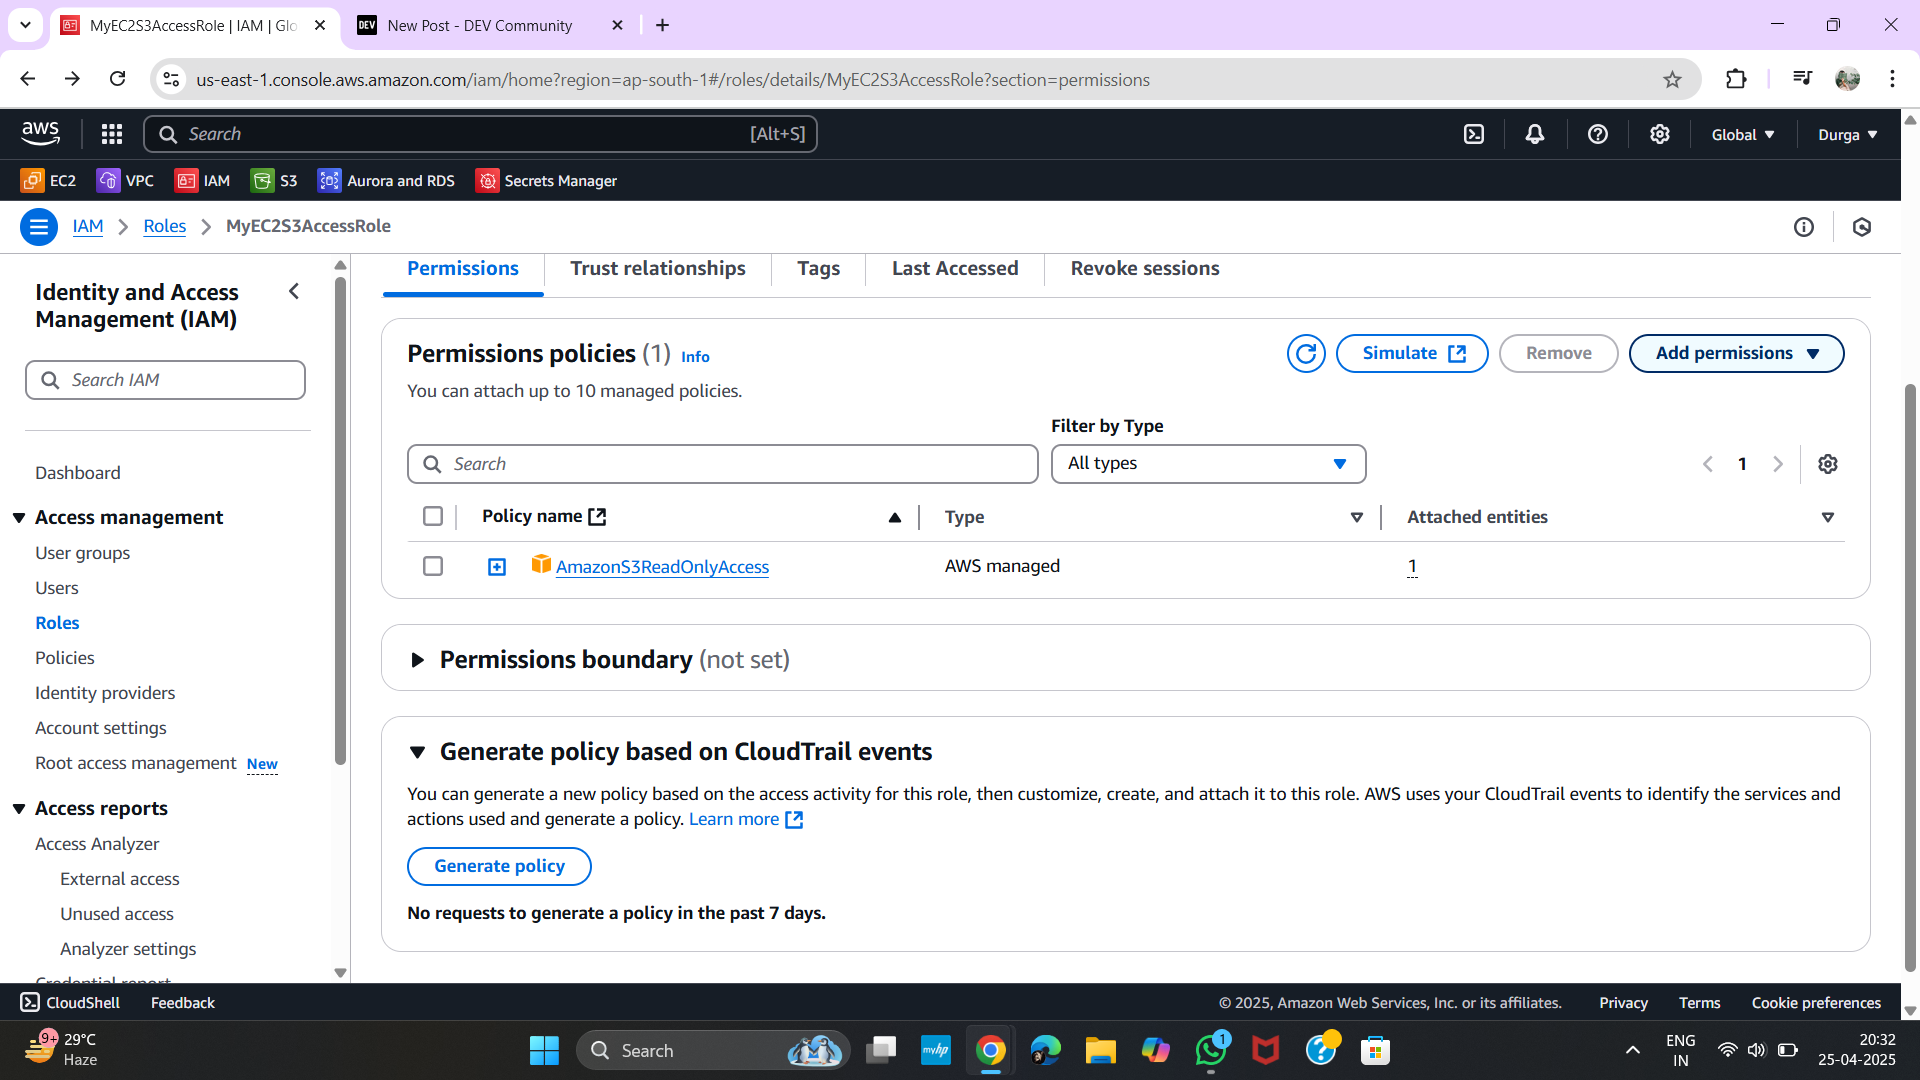
Task: Expand AmazonS3ReadOnlyAccess policy details
Action: 497,567
